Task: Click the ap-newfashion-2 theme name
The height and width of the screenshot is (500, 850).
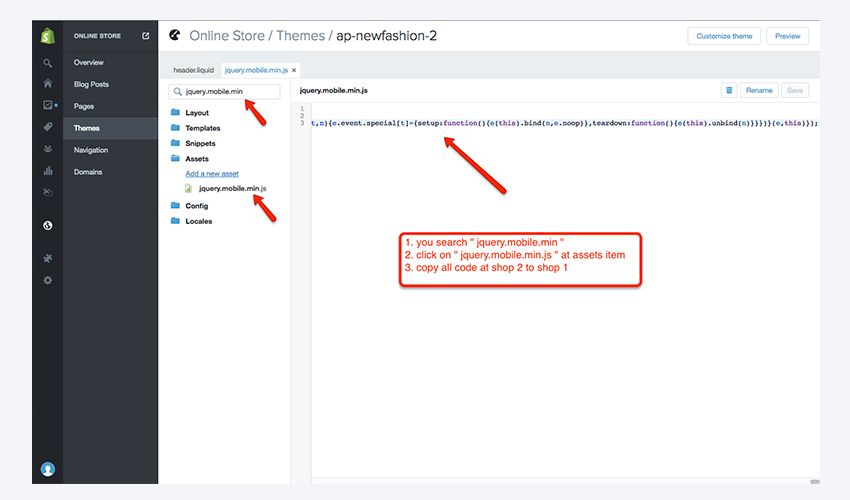Action: pos(387,36)
